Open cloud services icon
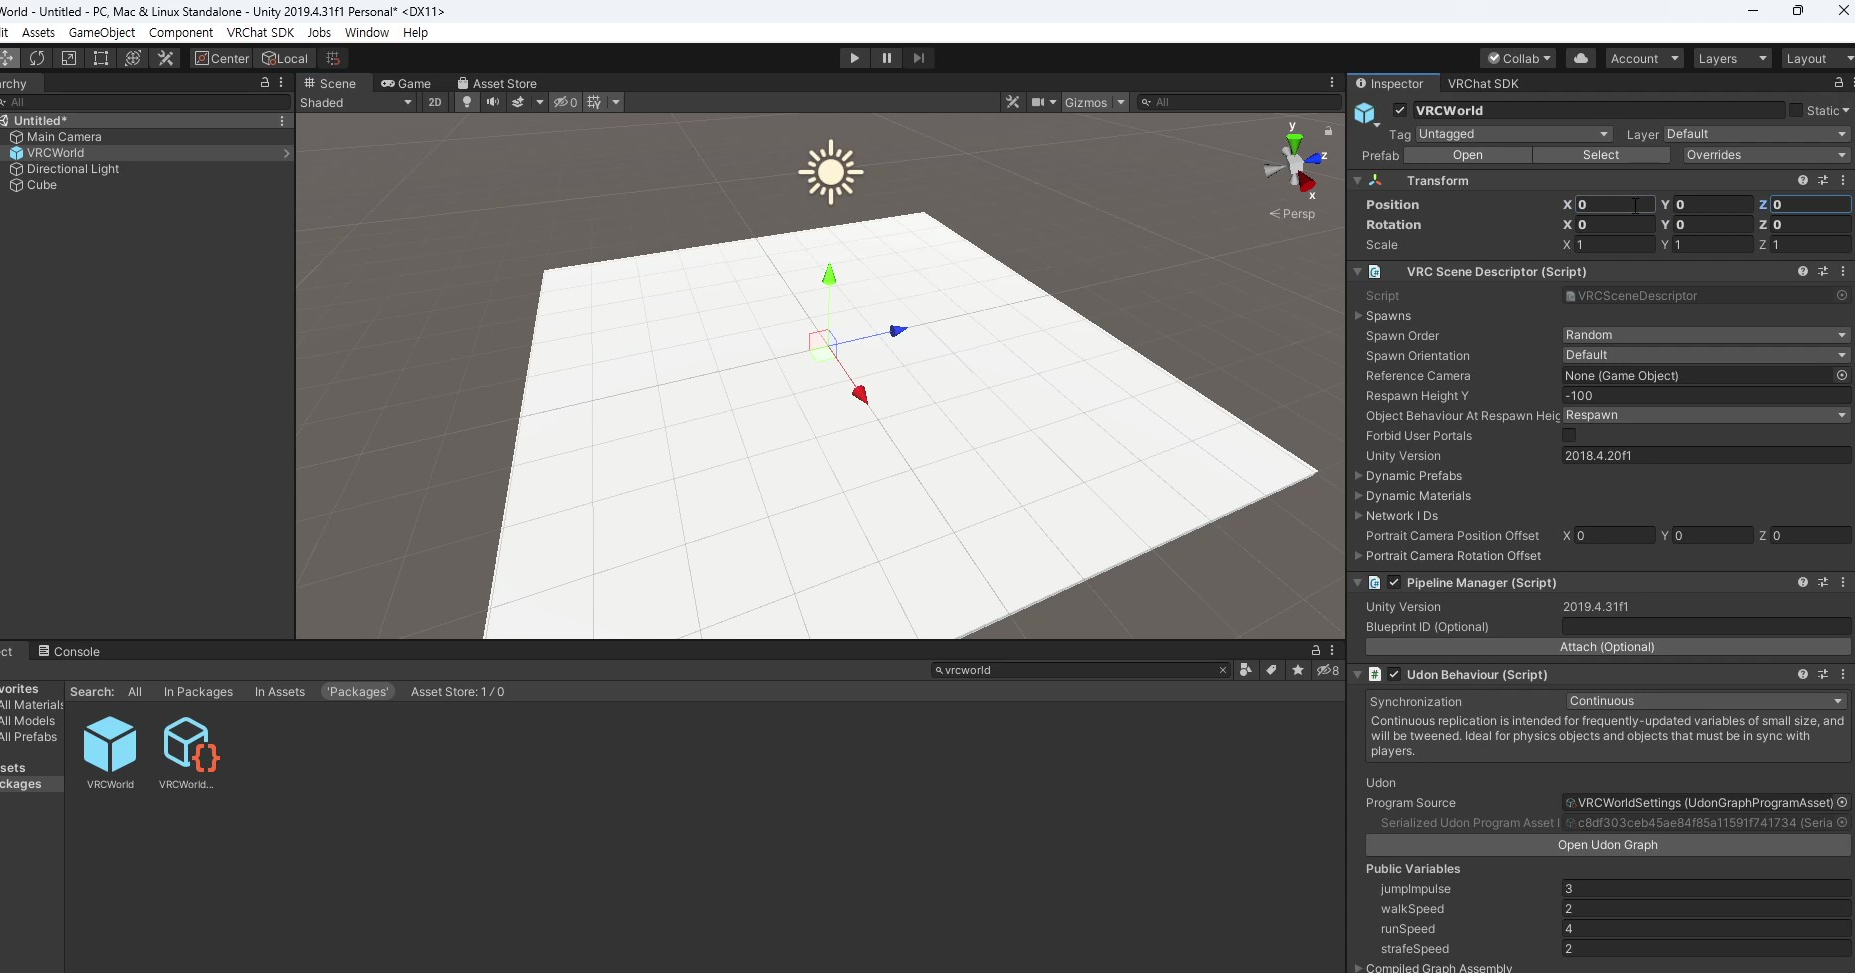This screenshot has height=973, width=1855. click(1581, 58)
